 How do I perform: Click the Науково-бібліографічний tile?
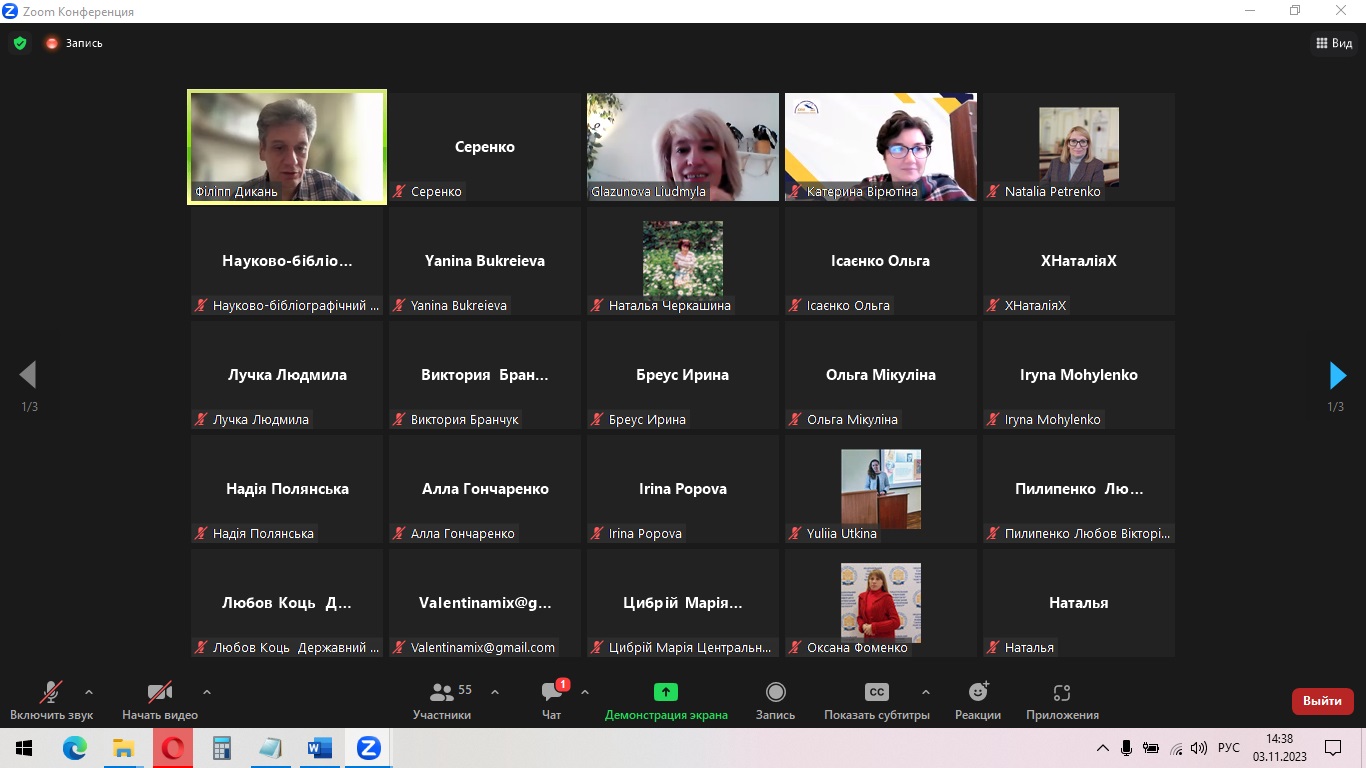pos(287,261)
